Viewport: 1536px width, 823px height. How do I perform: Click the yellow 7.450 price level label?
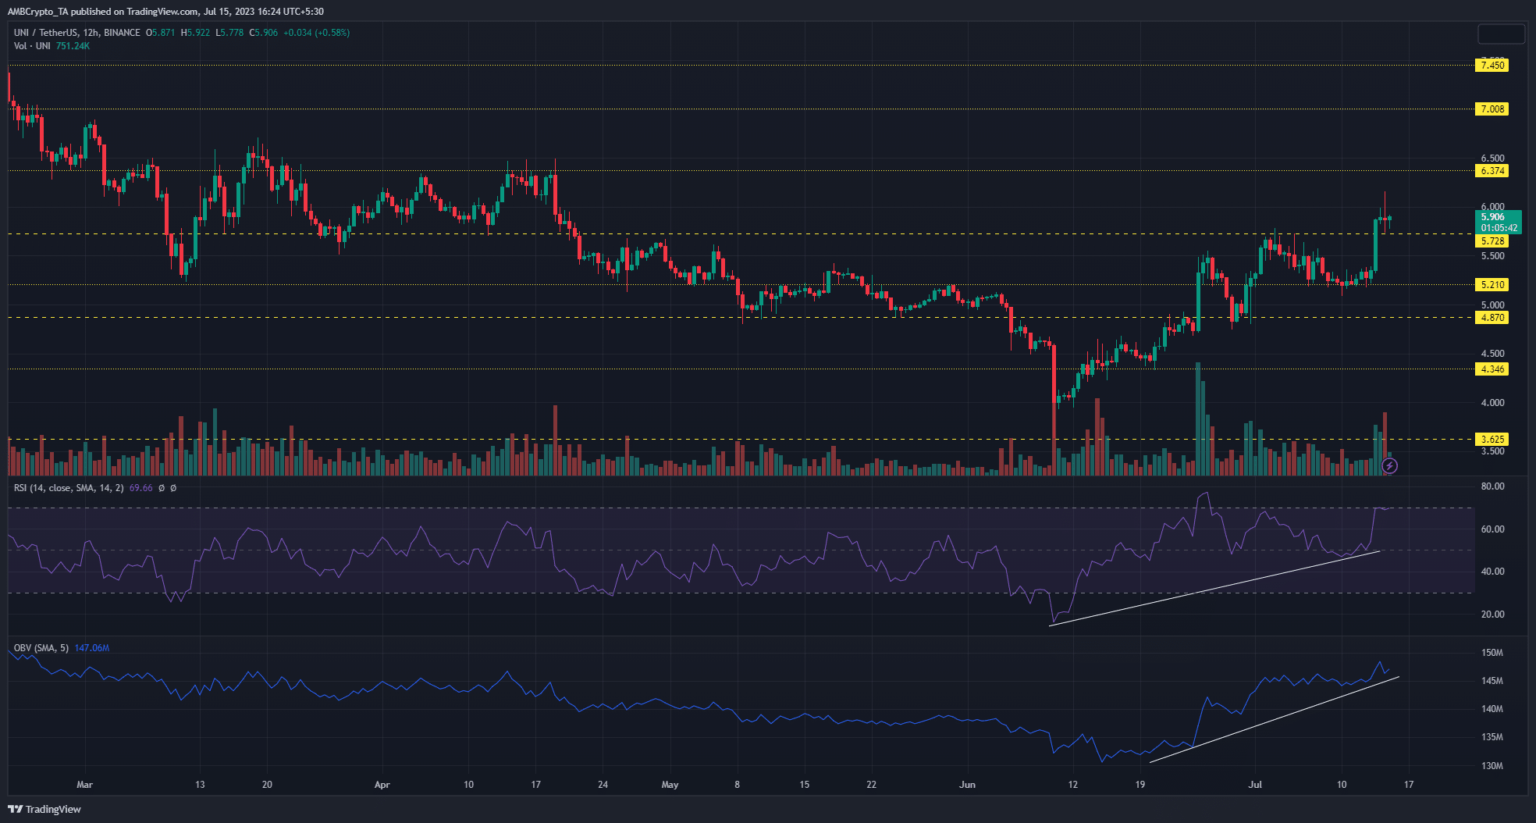click(x=1492, y=65)
